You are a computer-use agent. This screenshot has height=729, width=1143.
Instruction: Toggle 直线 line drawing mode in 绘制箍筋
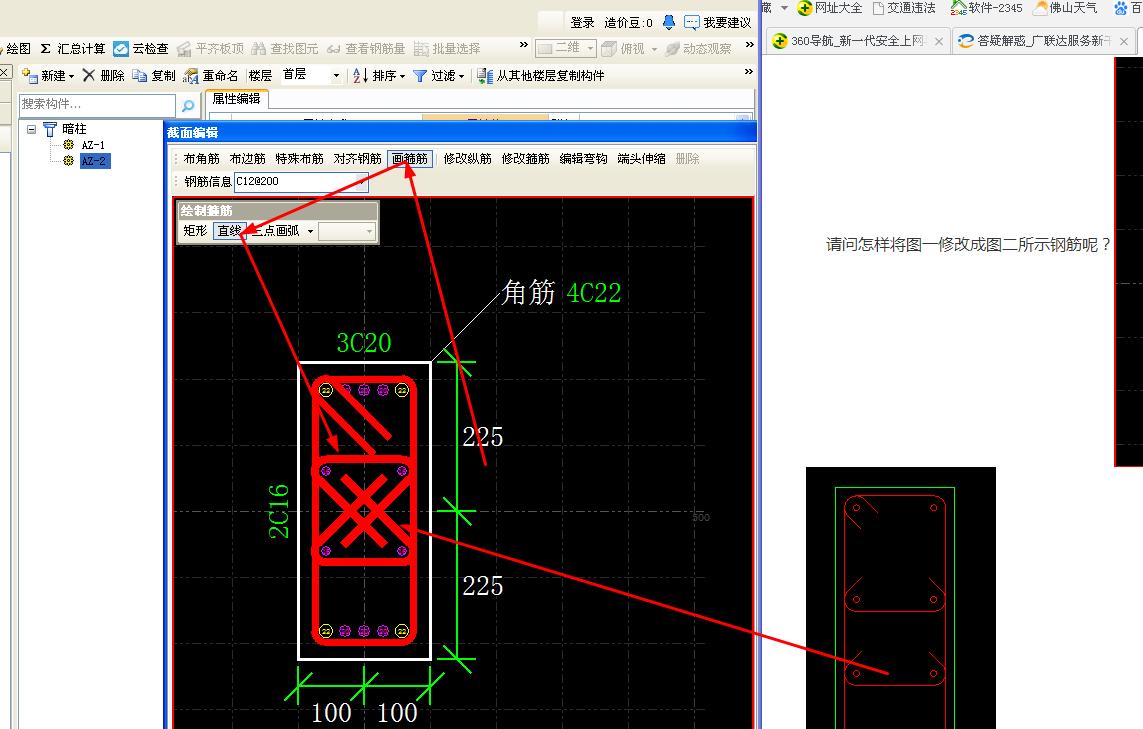[x=228, y=230]
